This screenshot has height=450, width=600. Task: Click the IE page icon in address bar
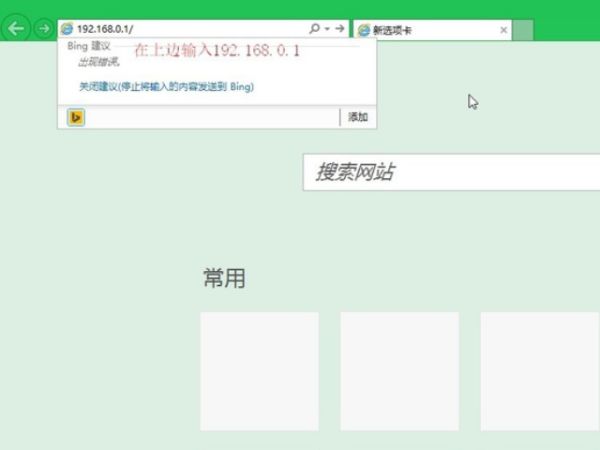(x=67, y=29)
